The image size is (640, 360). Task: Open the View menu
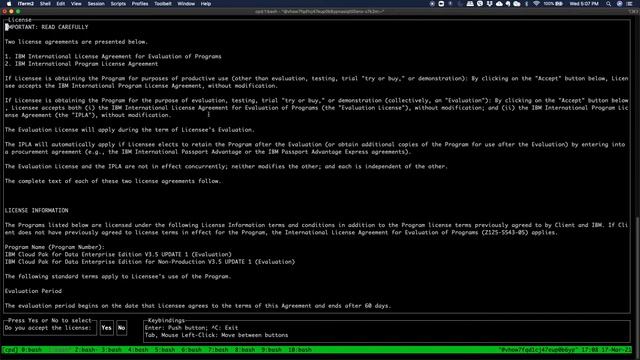point(76,4)
